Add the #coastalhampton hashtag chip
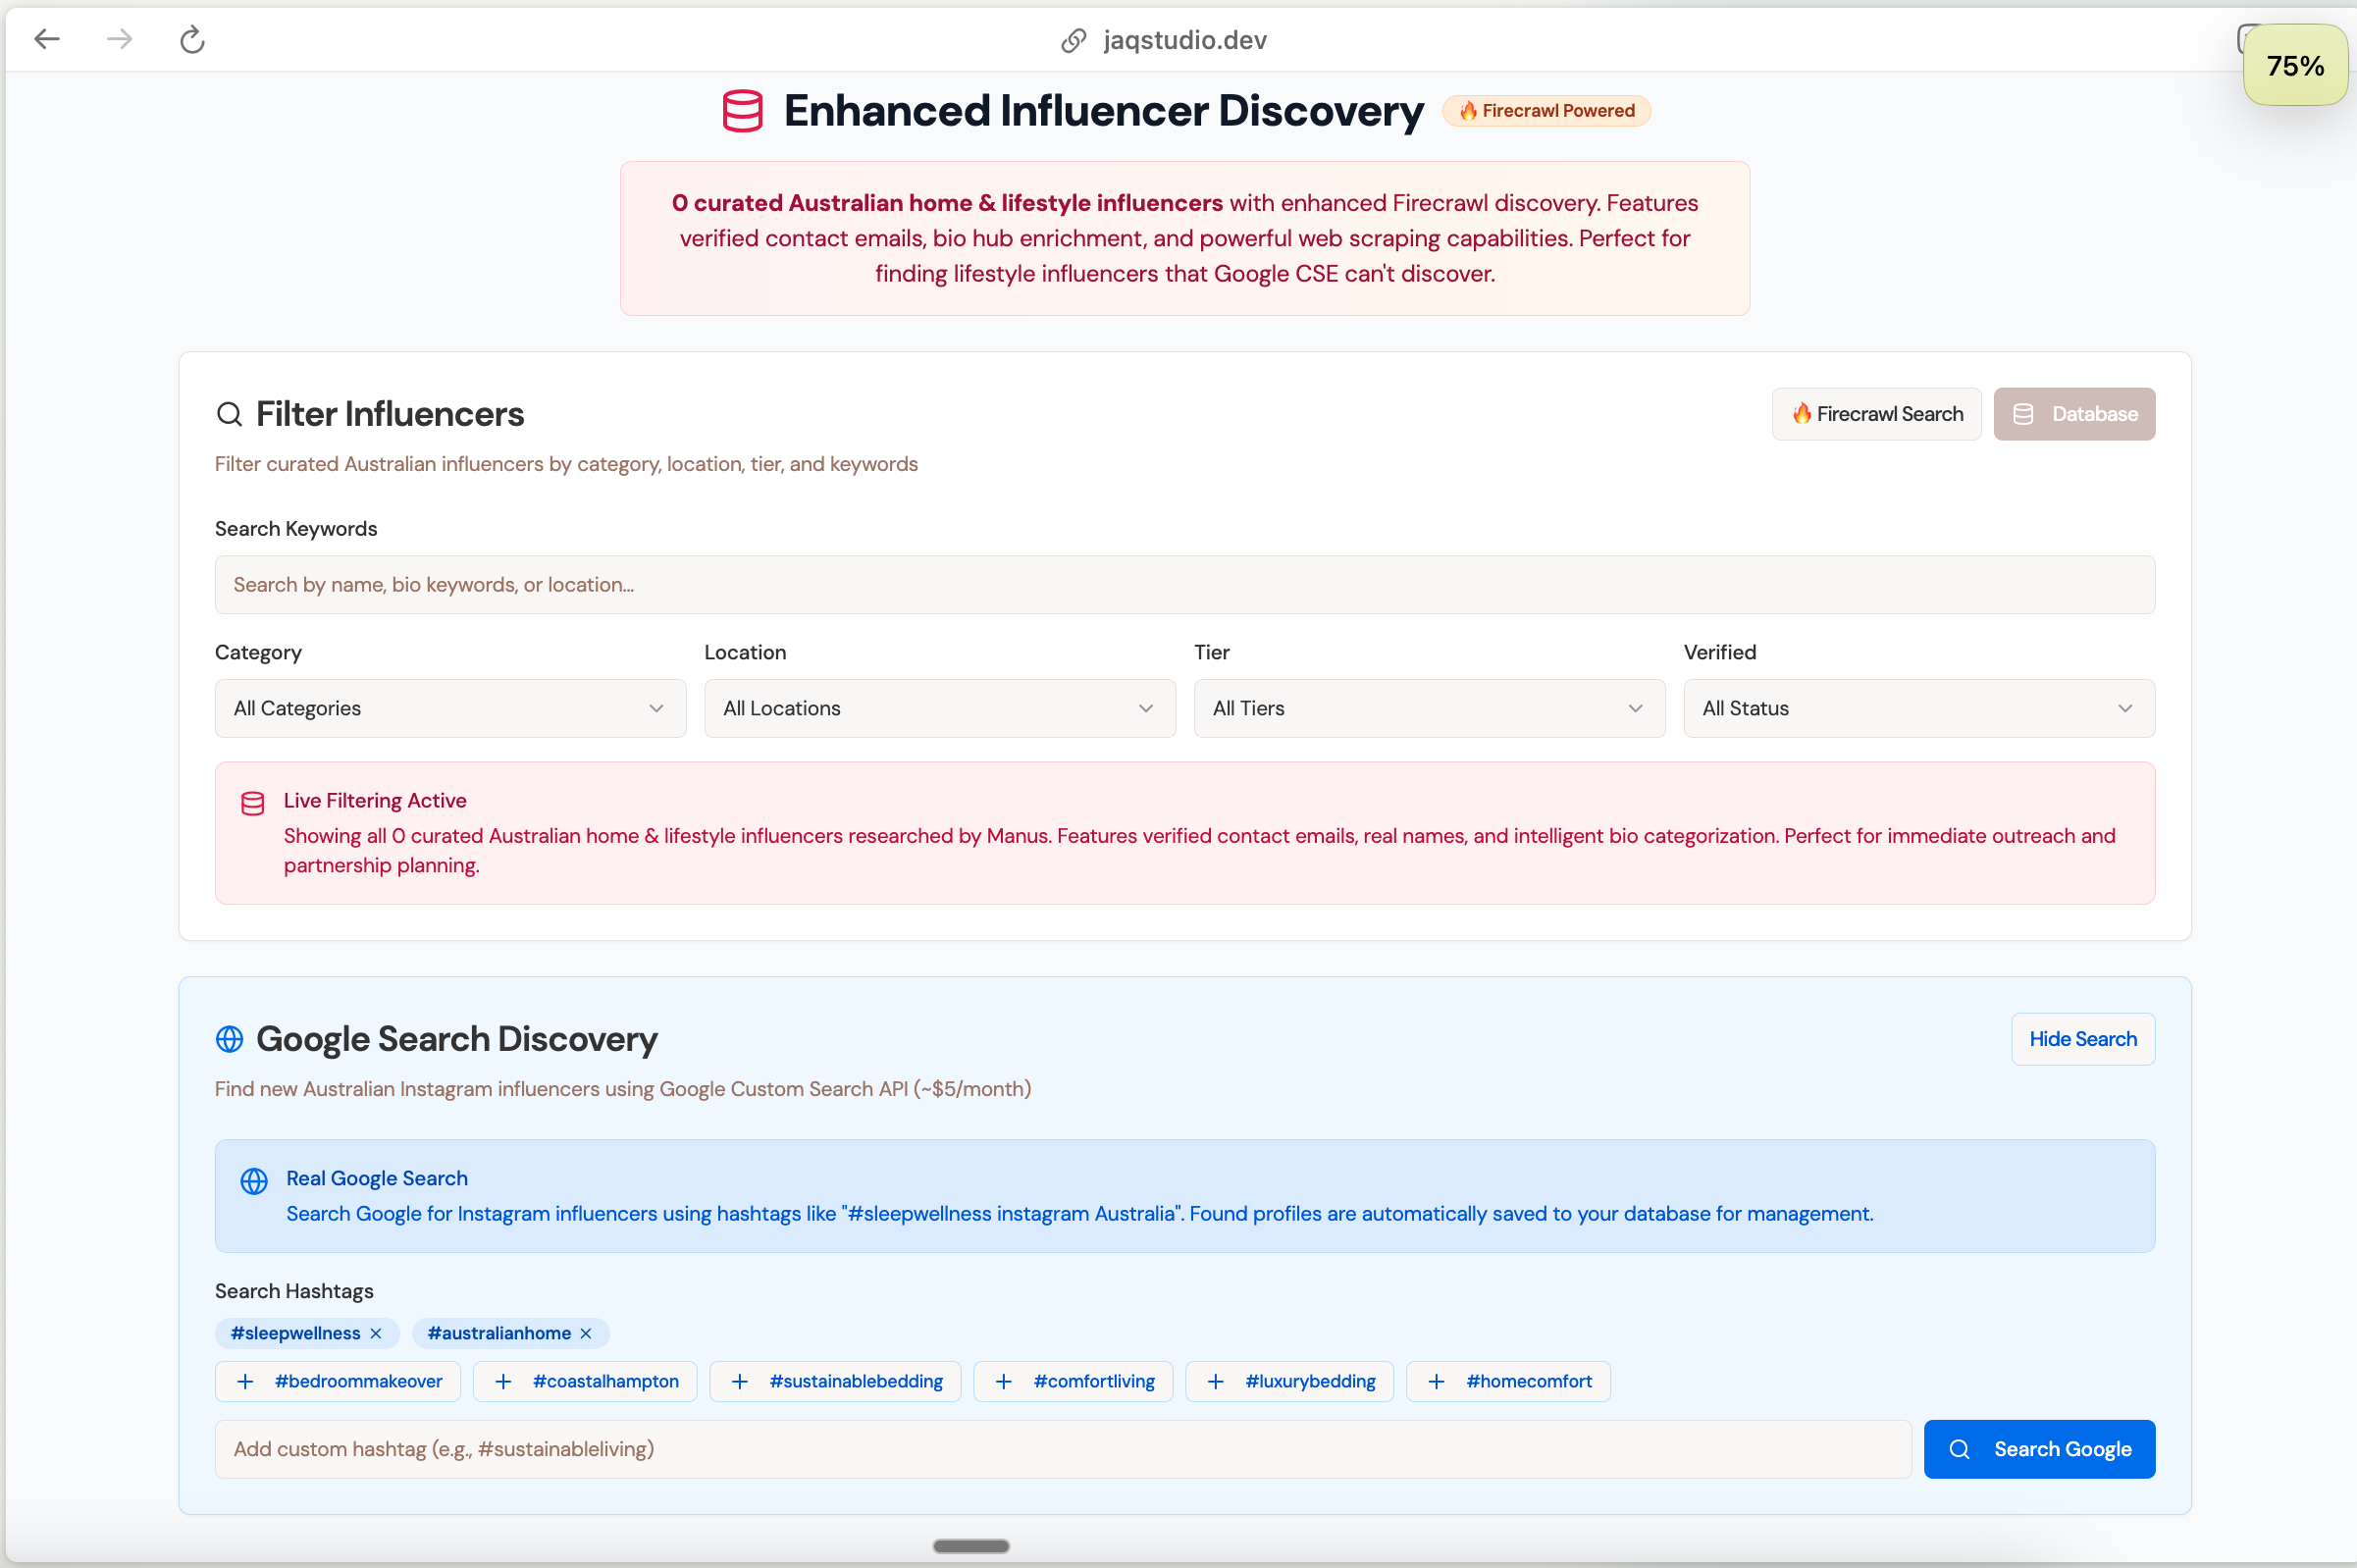Viewport: 2357px width, 1568px height. tap(585, 1381)
